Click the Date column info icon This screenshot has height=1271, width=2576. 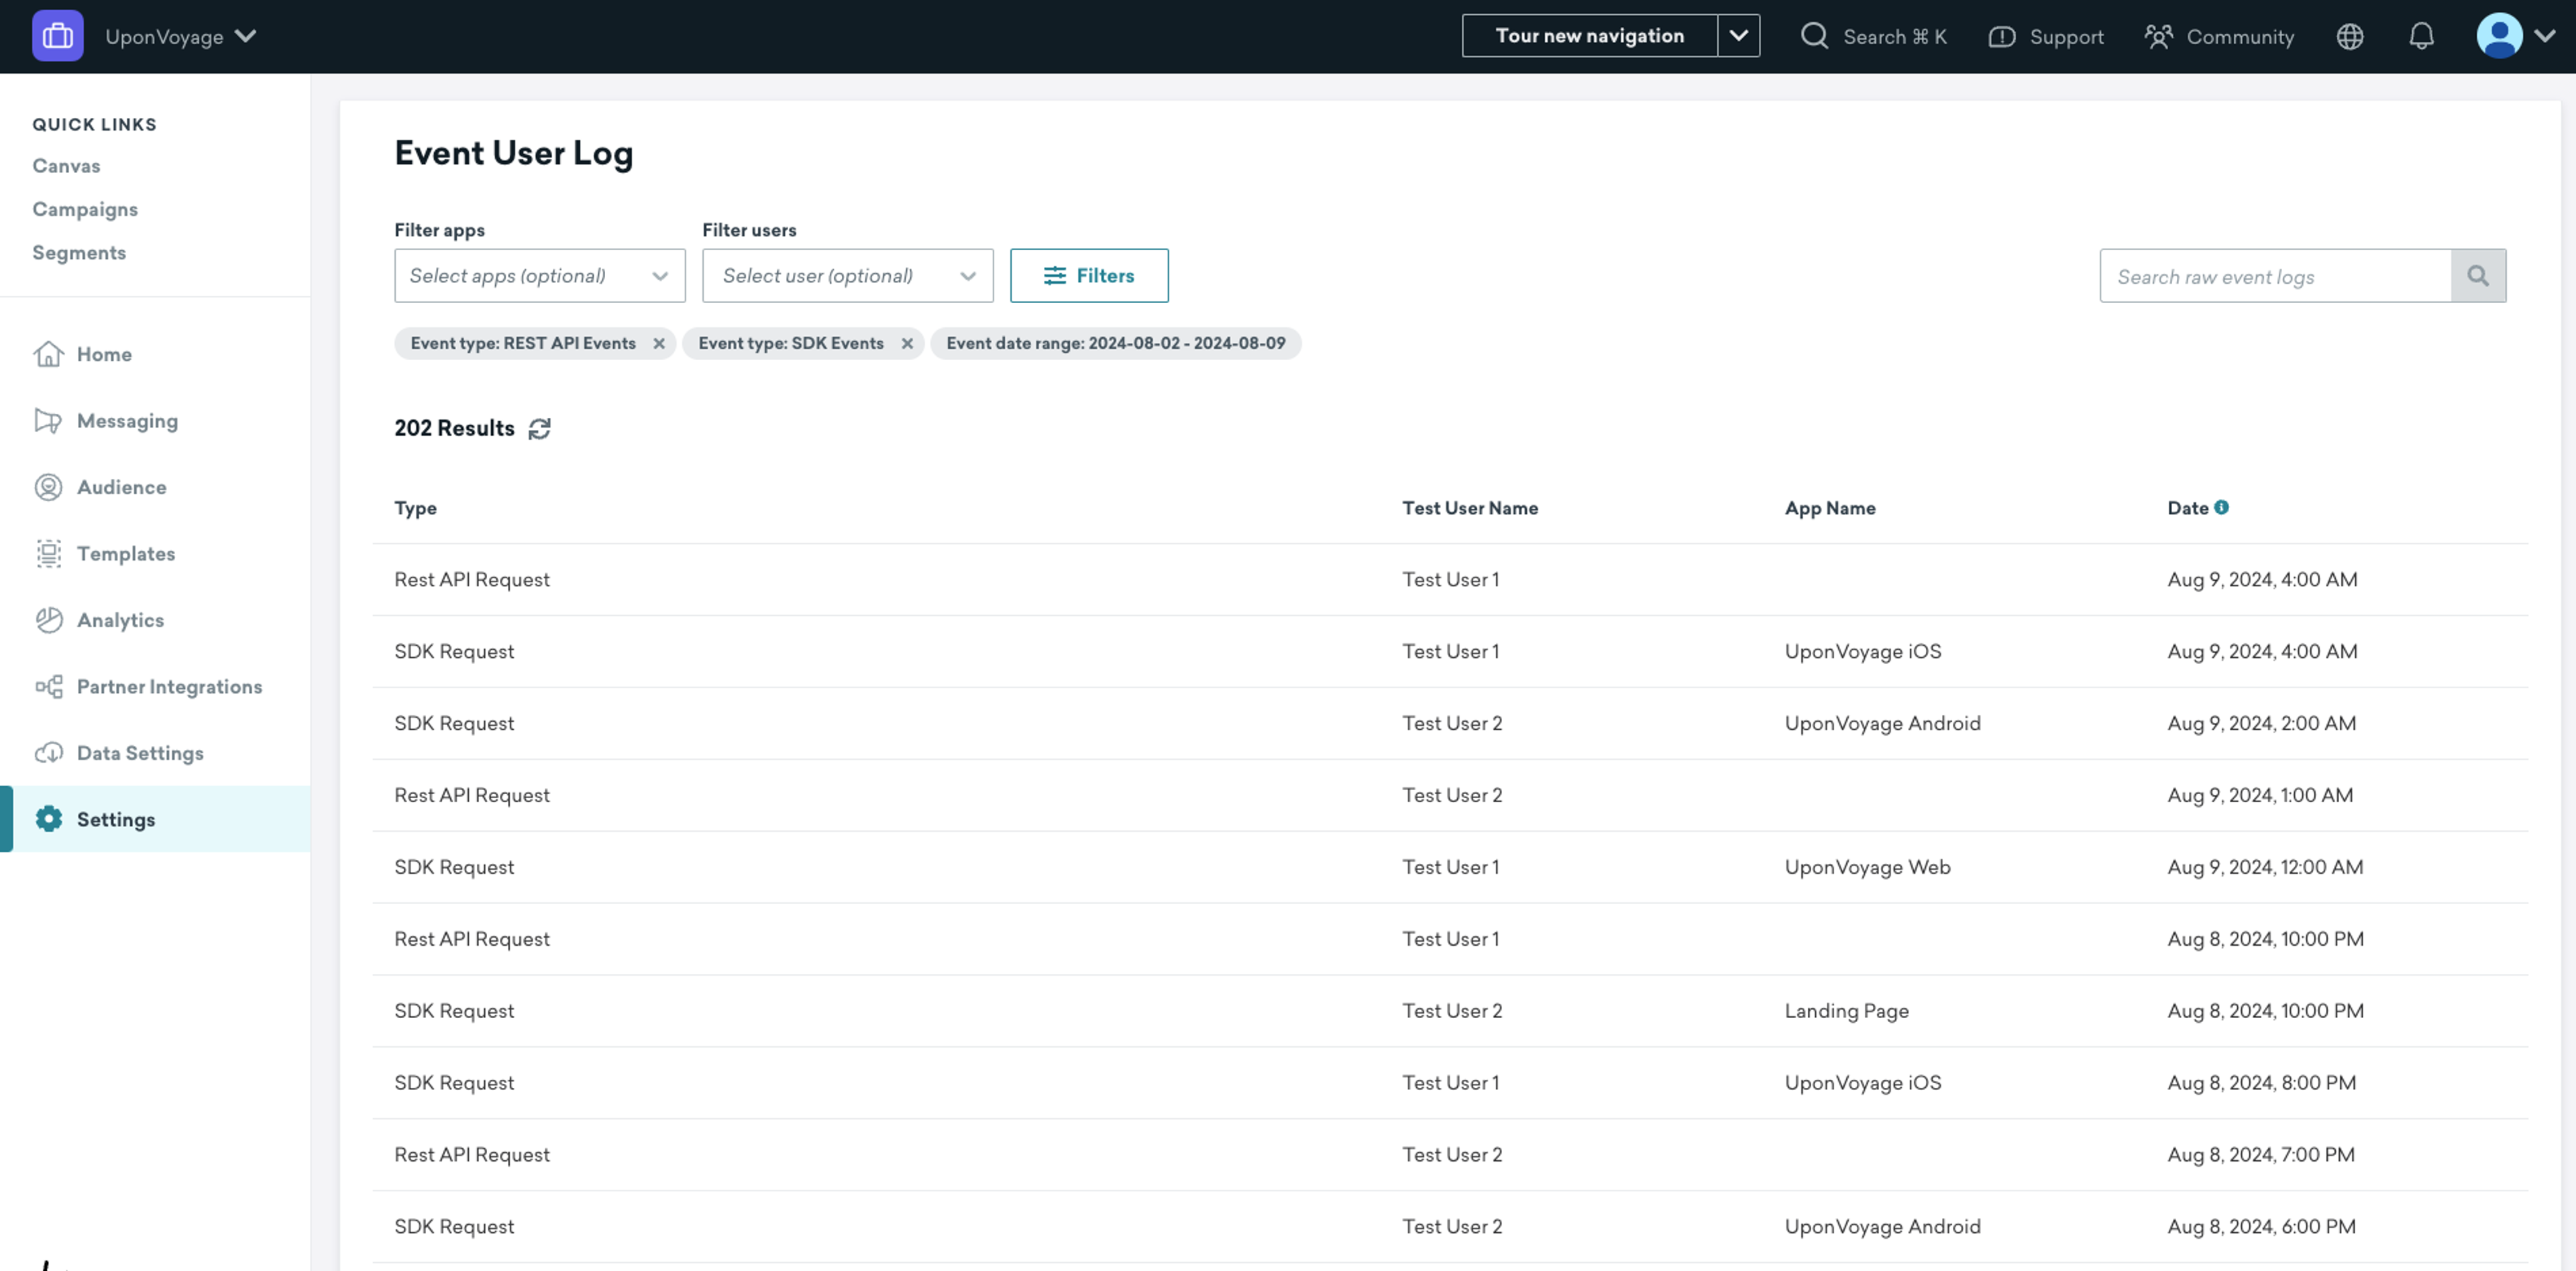2221,508
